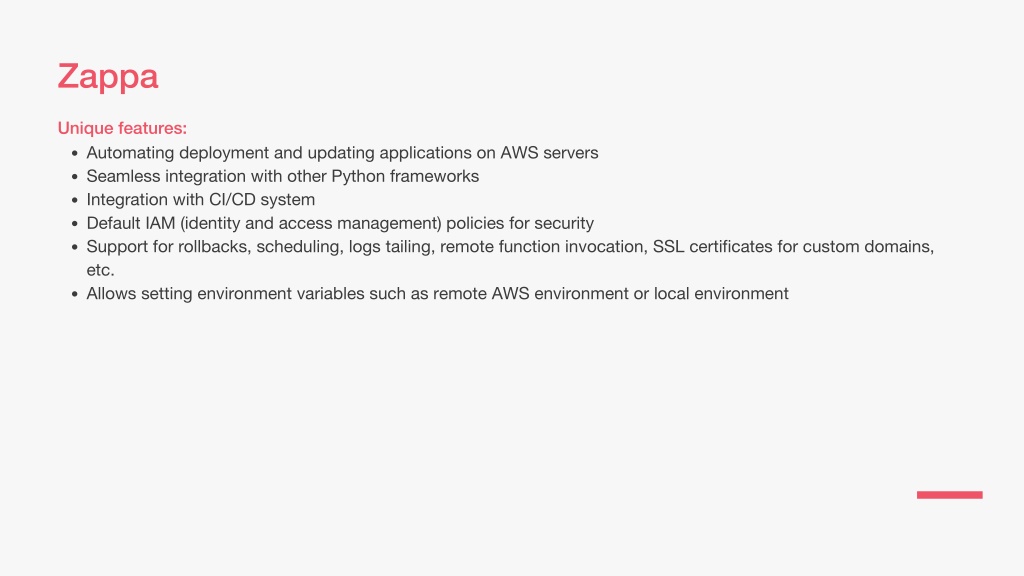
Task: Select the 'Unique features:' heading
Action: pos(122,128)
